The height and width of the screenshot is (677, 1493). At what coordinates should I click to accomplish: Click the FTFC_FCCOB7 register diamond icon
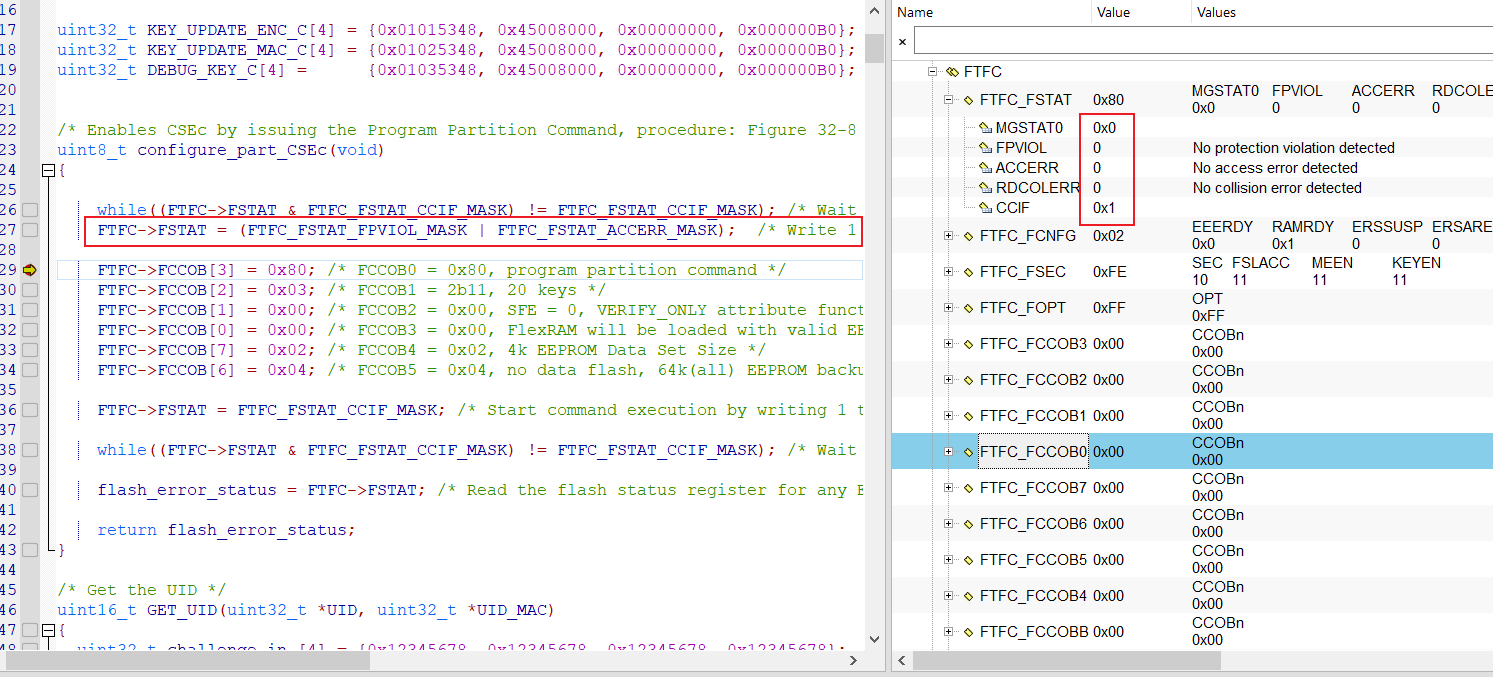(x=968, y=488)
